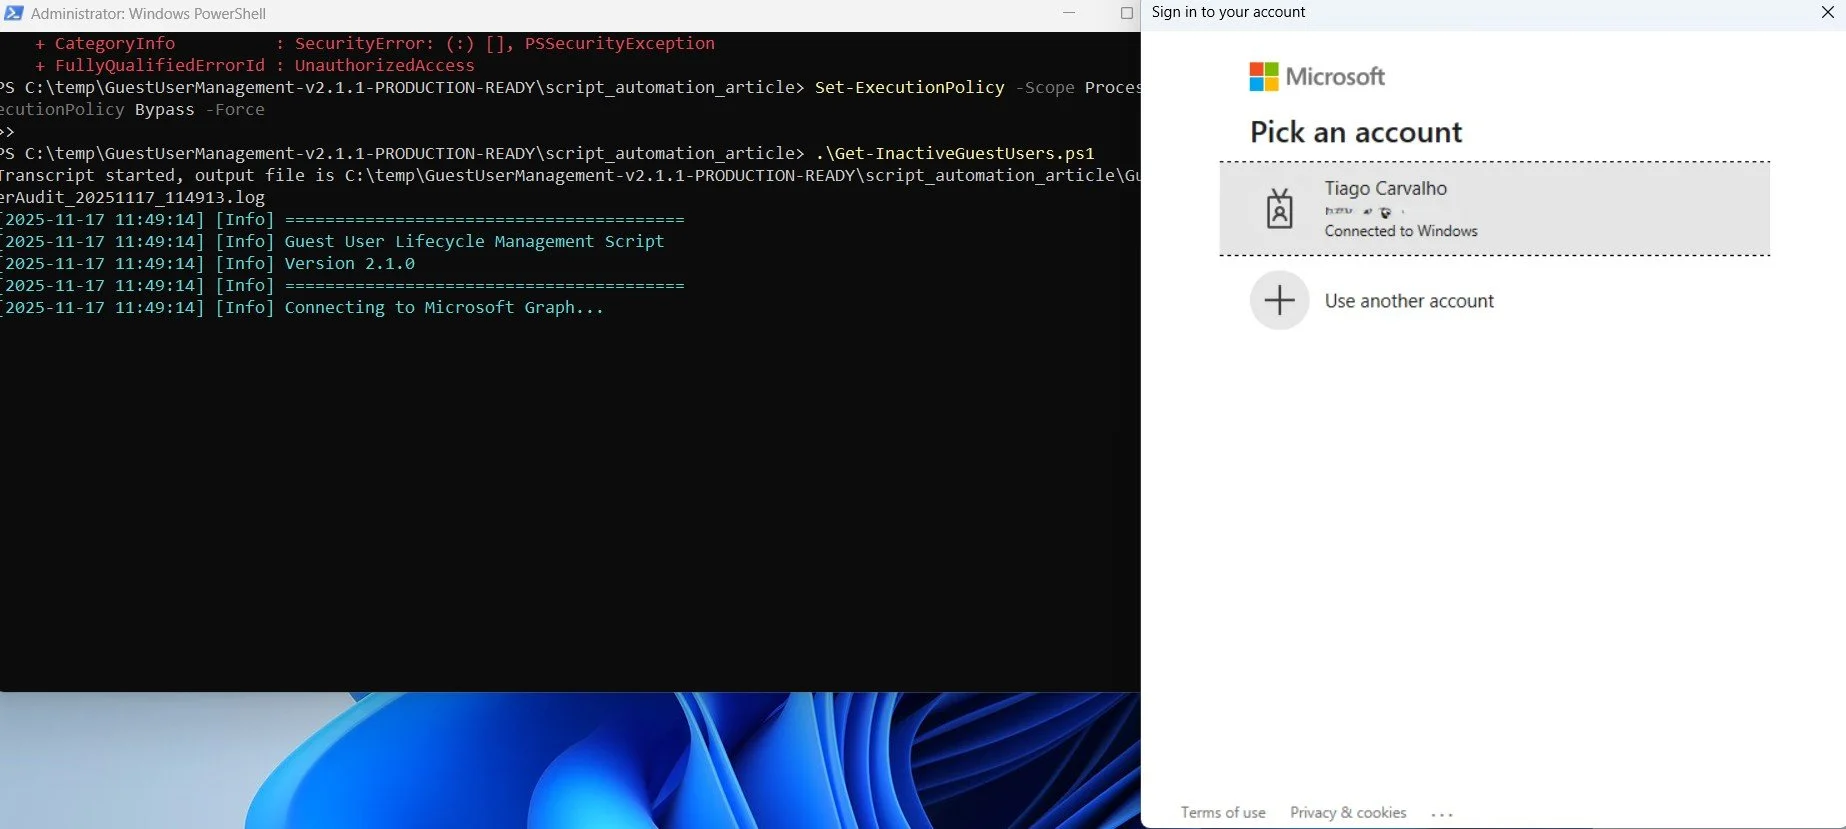1846x829 pixels.
Task: Minimize the PowerShell window
Action: (x=1069, y=13)
